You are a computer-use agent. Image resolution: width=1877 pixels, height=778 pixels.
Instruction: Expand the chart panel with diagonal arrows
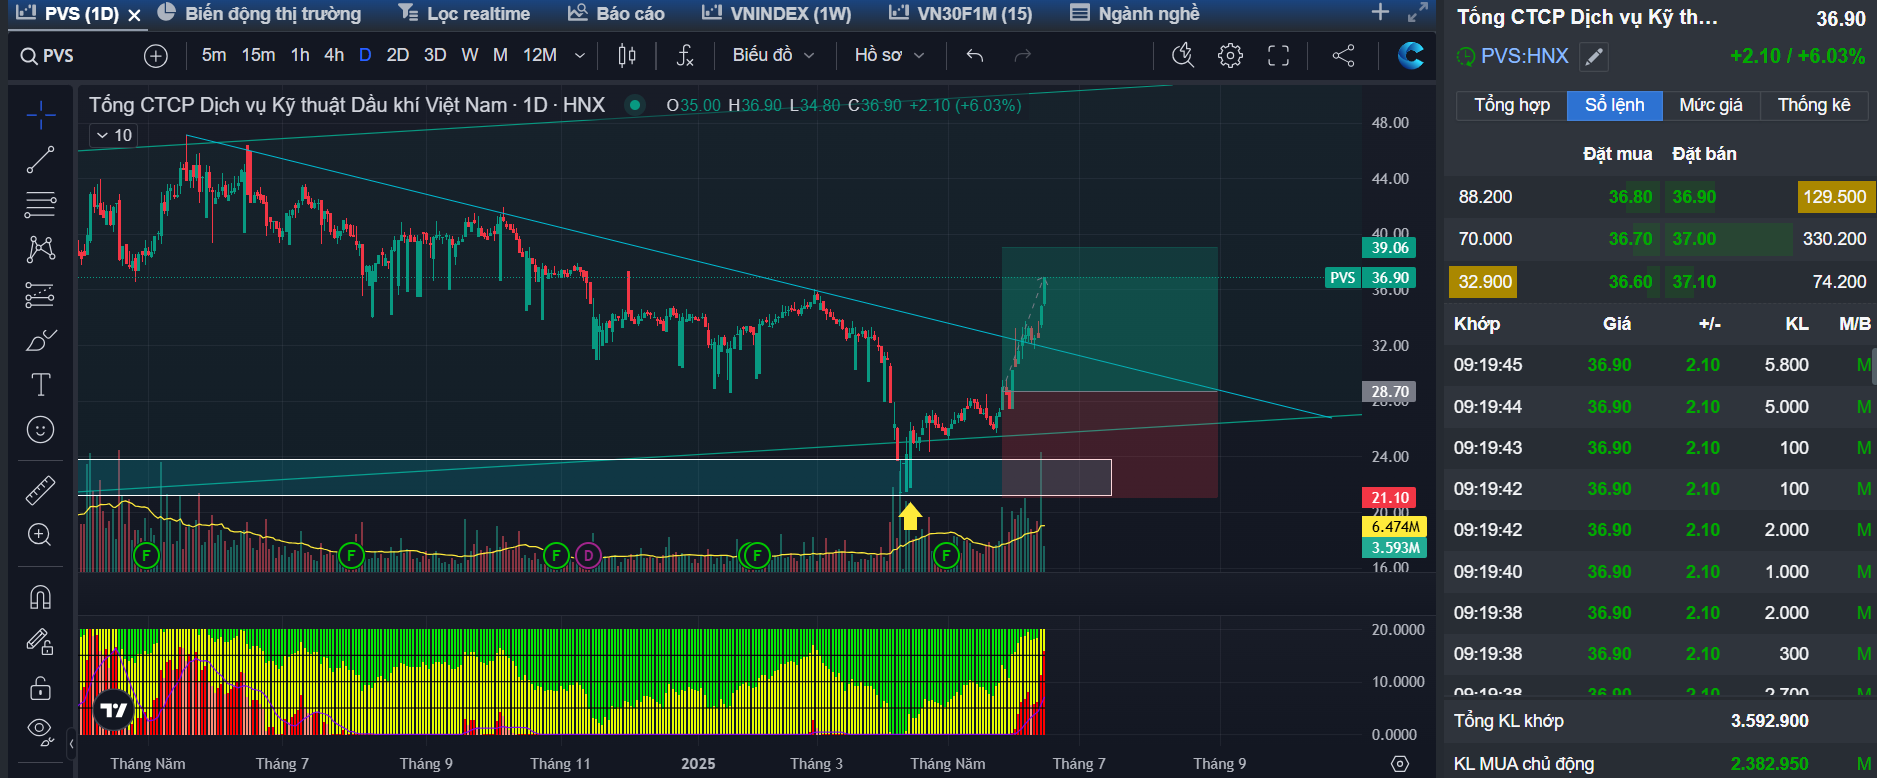click(x=1418, y=12)
